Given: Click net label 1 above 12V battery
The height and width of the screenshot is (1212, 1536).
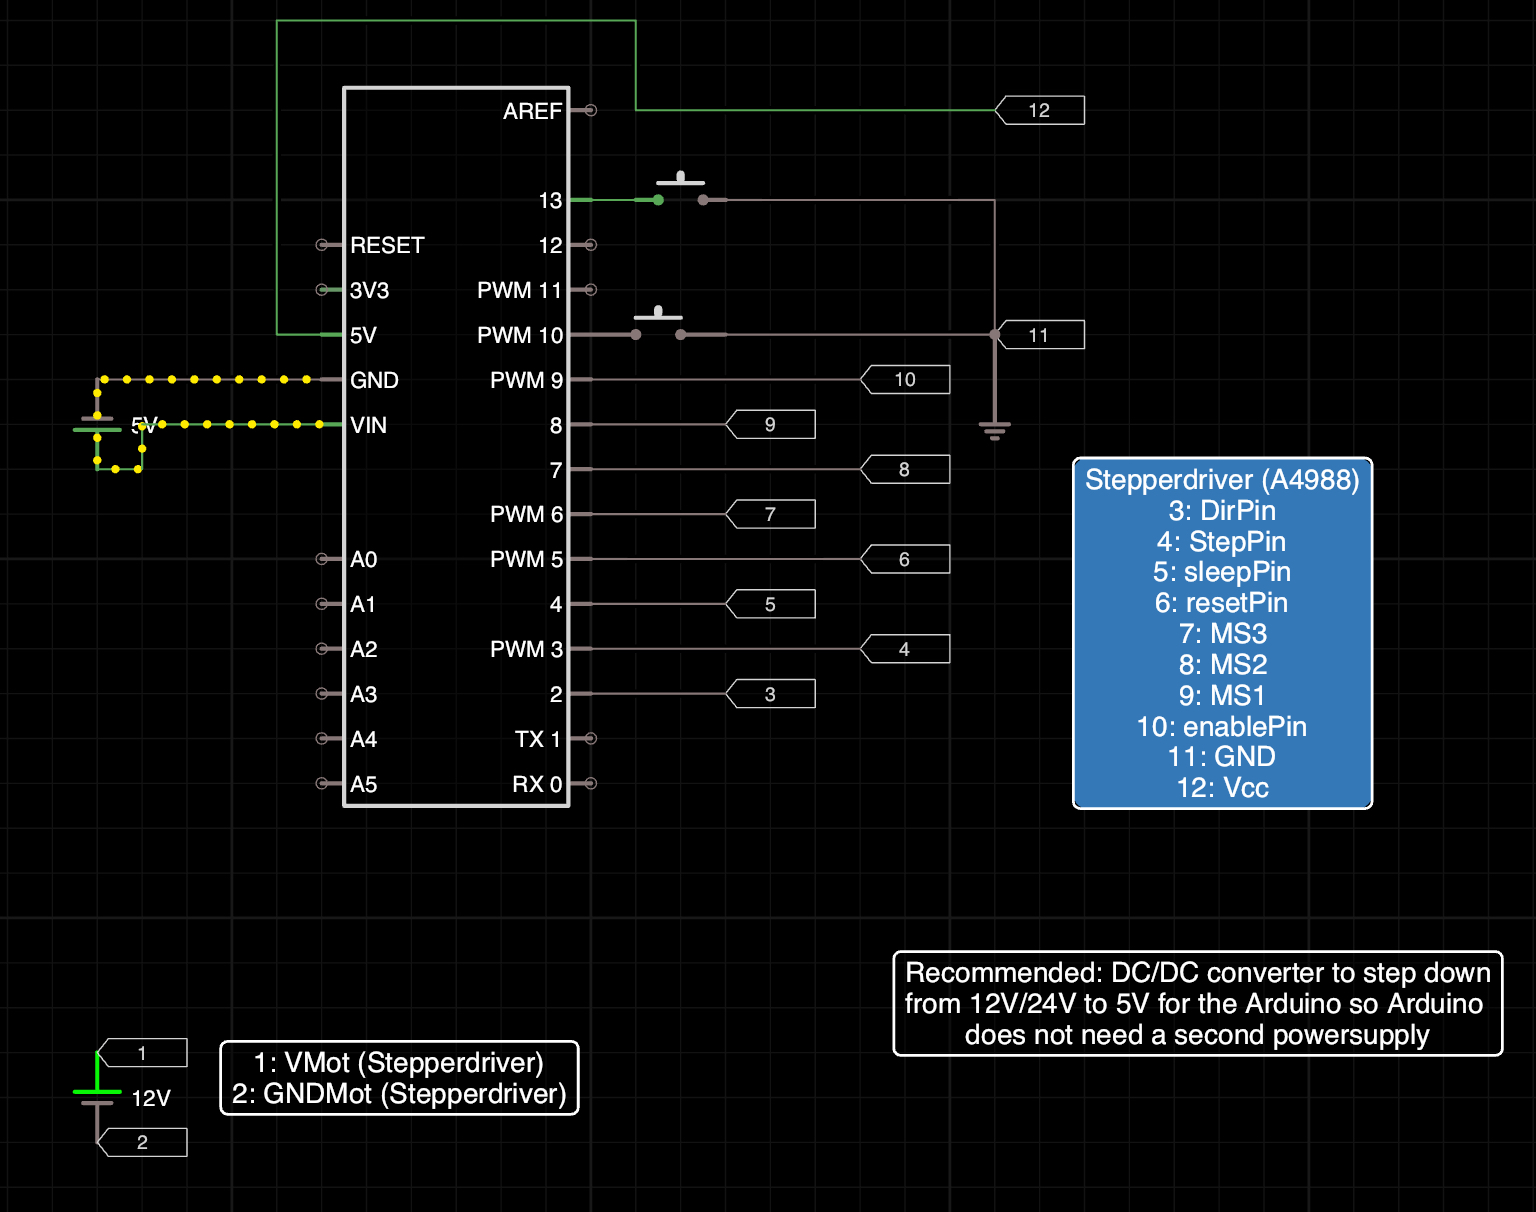Looking at the screenshot, I should [x=142, y=1053].
